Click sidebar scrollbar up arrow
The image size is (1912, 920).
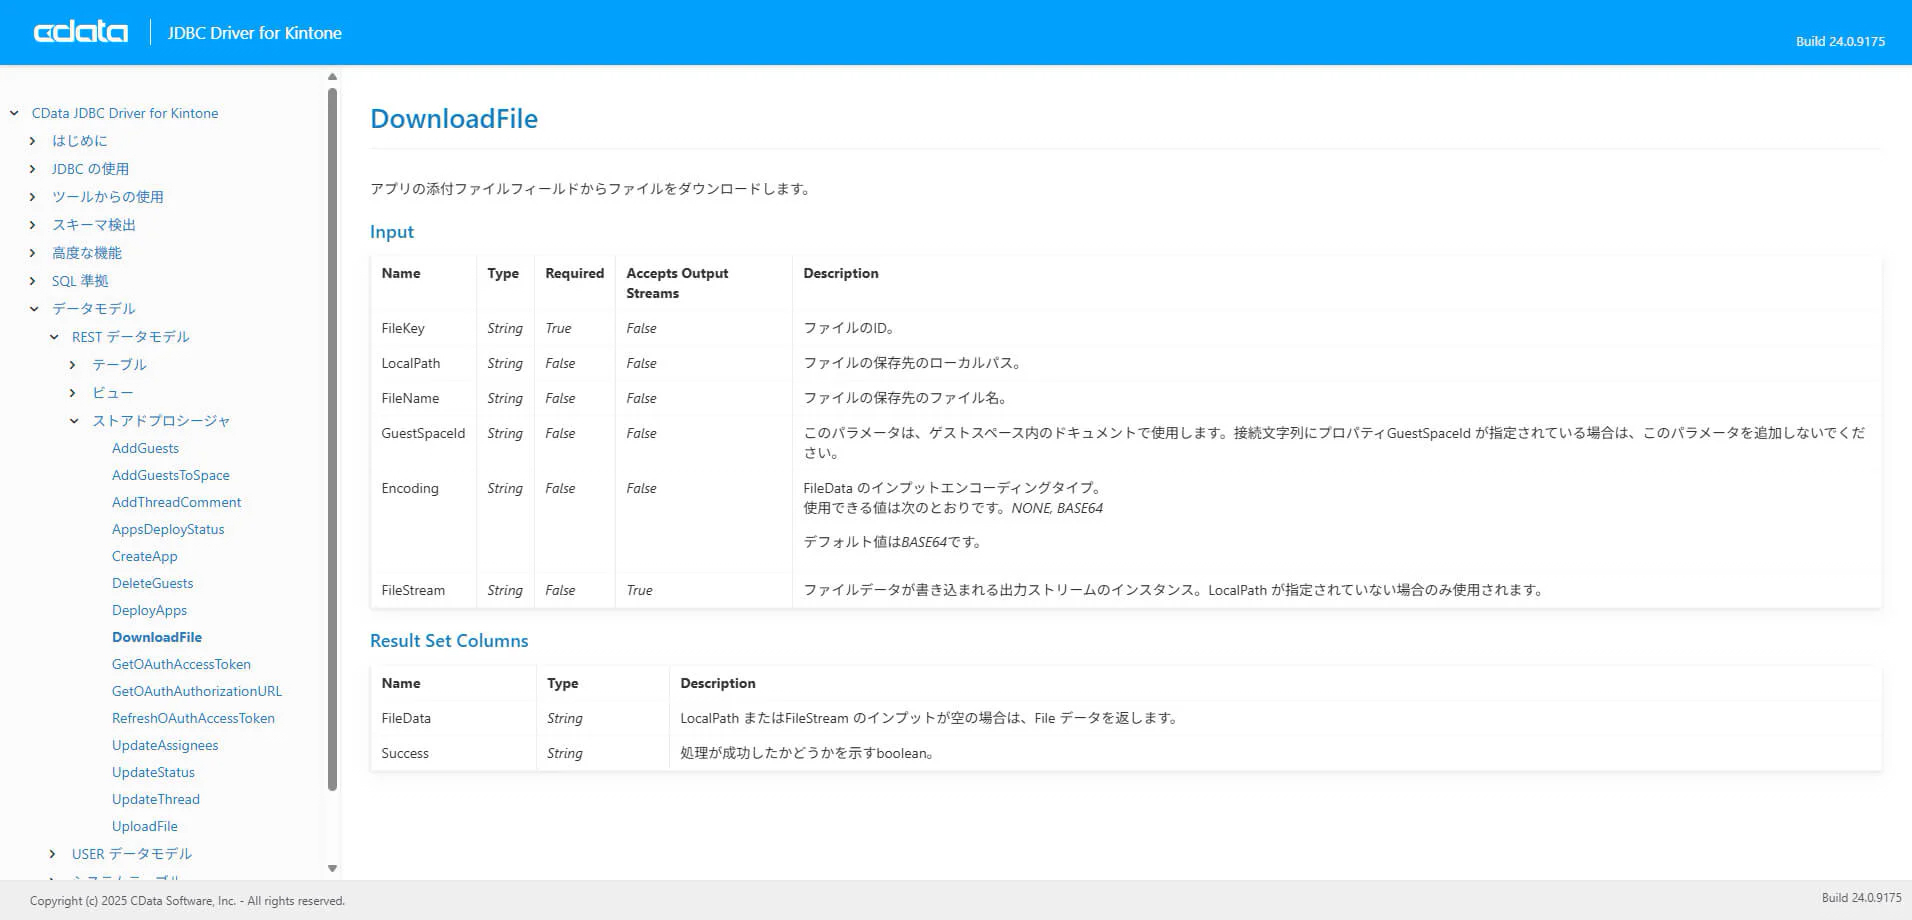(x=333, y=77)
